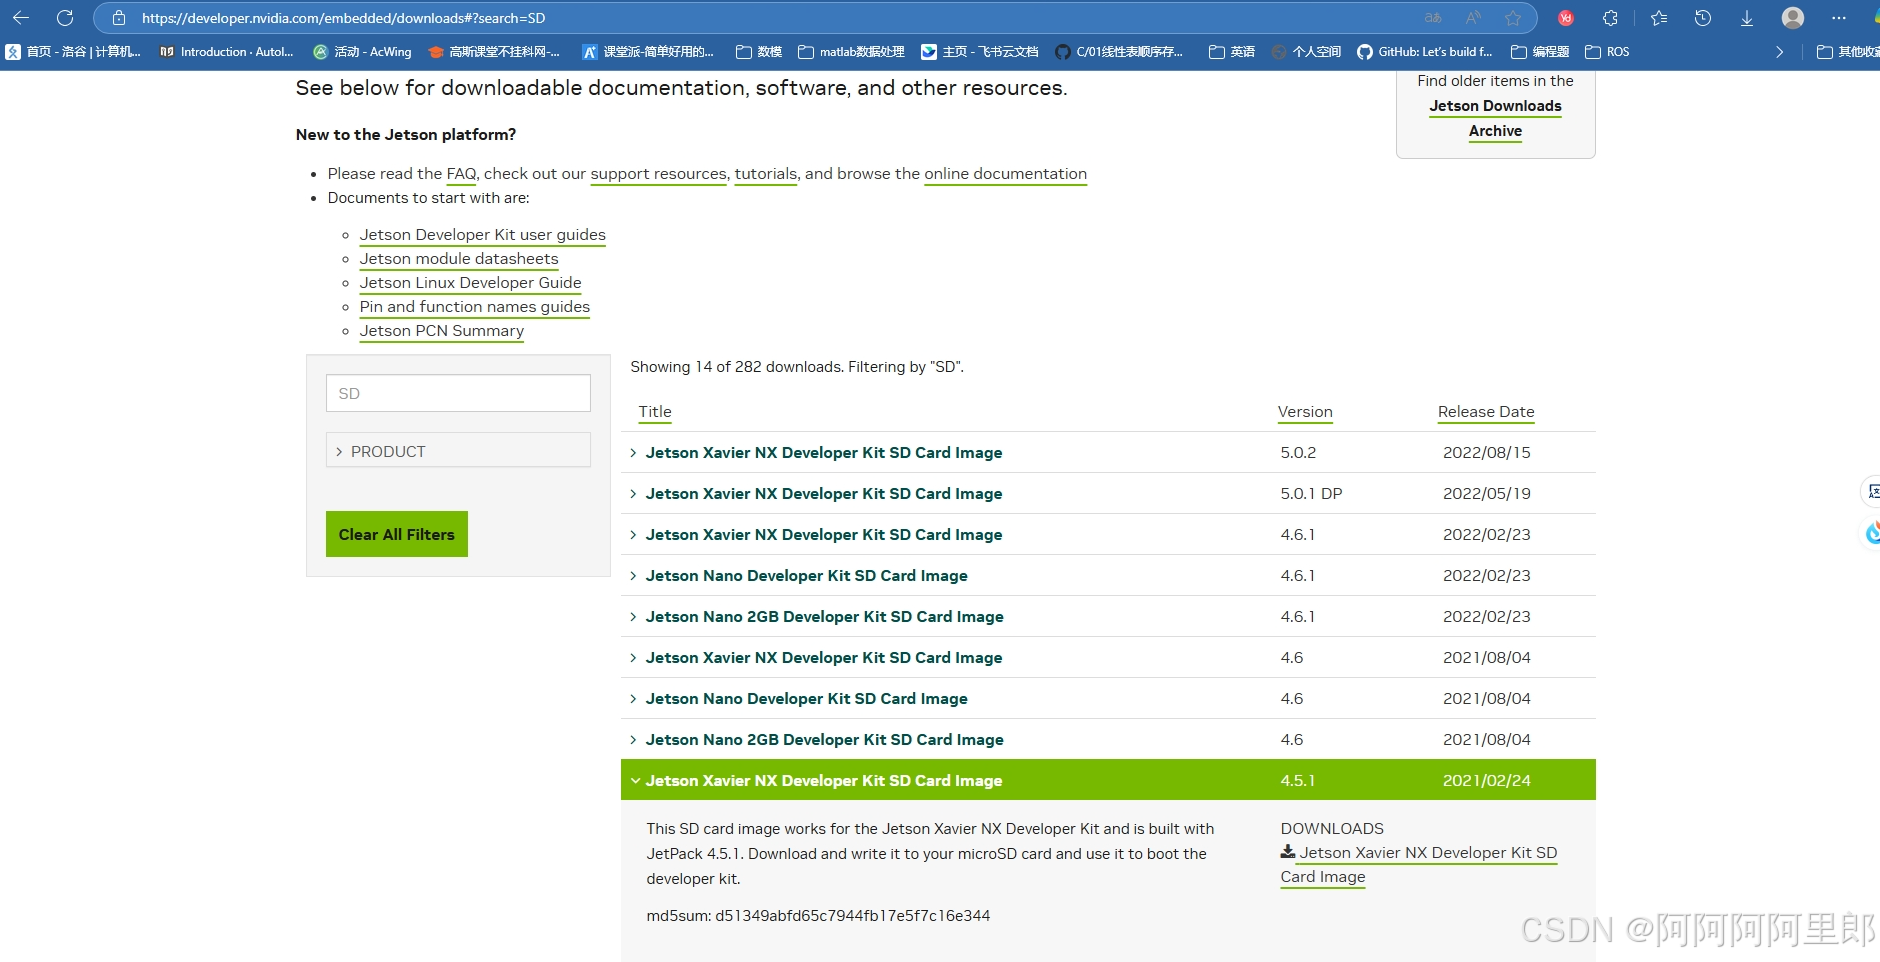Viewport: 1880px width, 962px height.
Task: Expand the Jetson Xavier NX 5.0.2 row
Action: pos(1108,452)
